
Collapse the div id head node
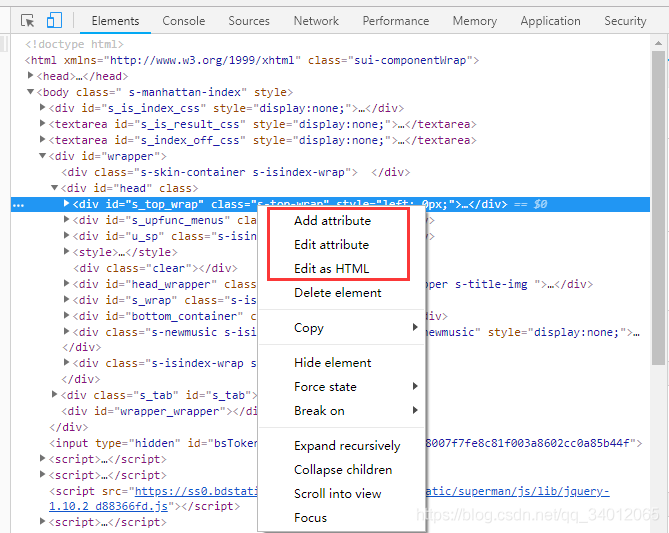coord(54,188)
